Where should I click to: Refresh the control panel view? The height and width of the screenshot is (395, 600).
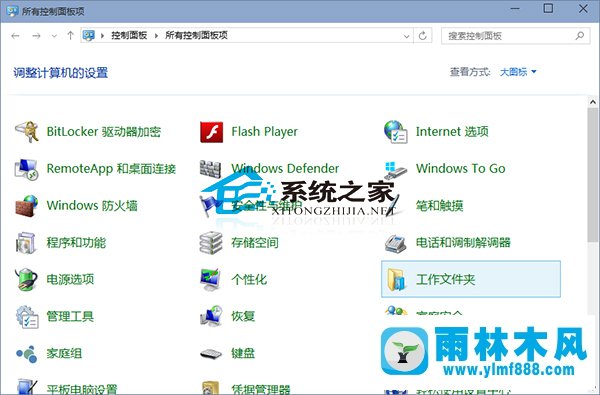click(423, 36)
